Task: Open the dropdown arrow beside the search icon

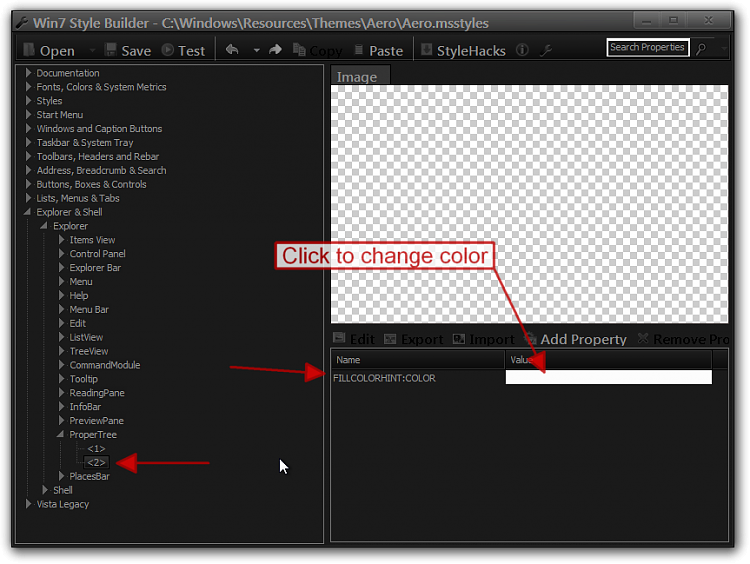Action: click(x=723, y=48)
